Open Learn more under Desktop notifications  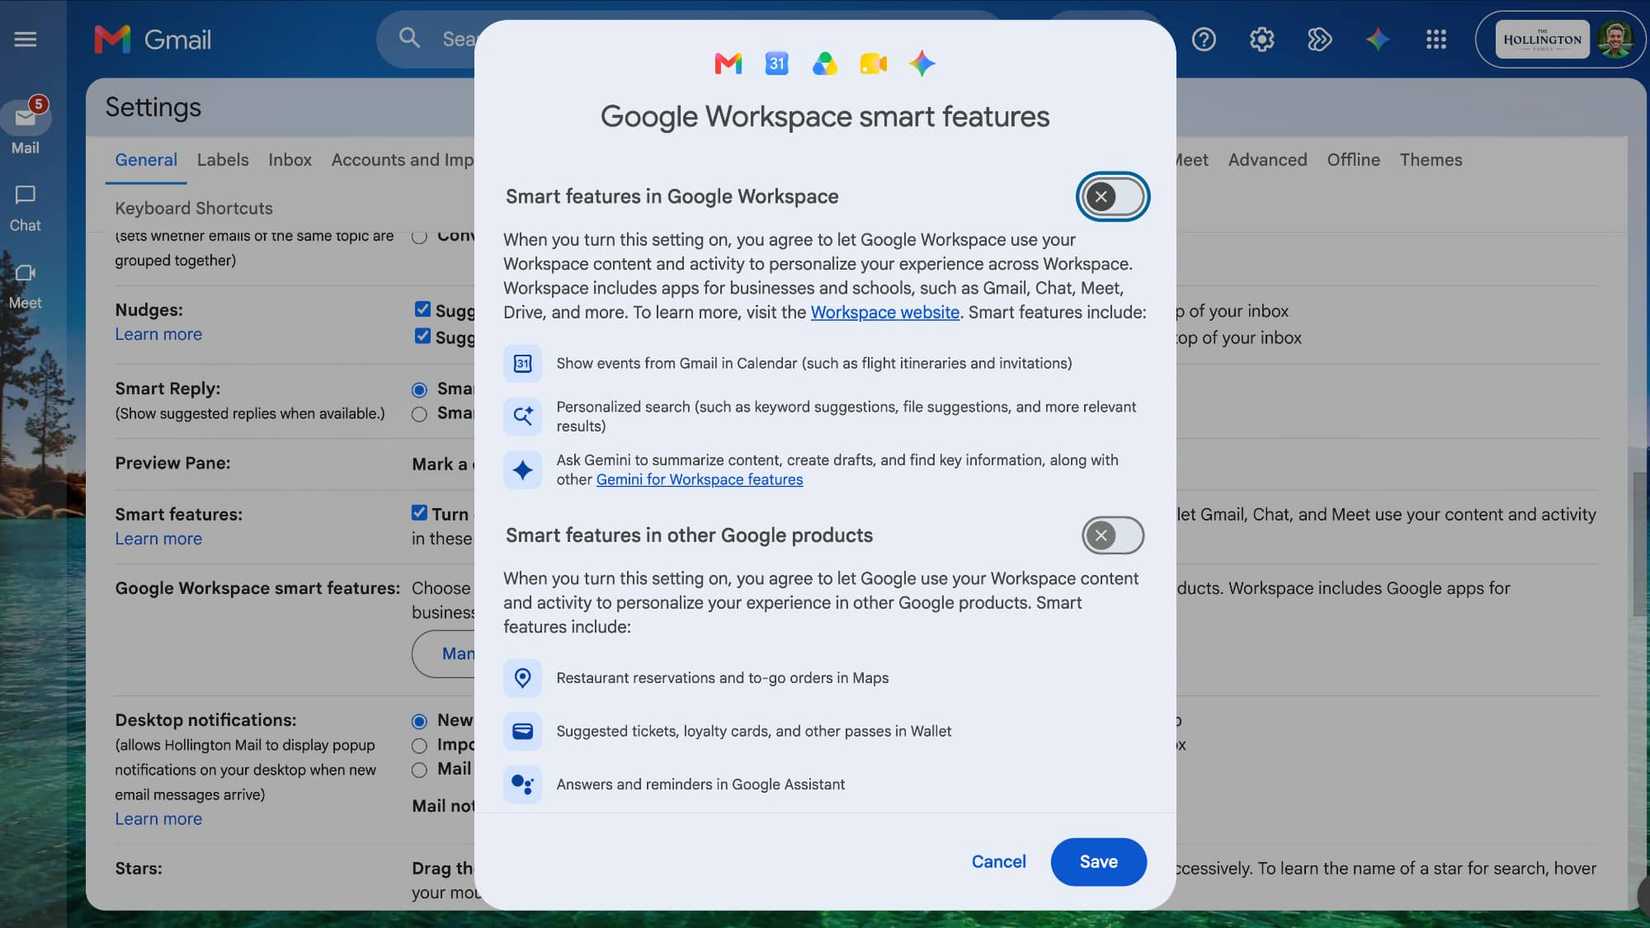pyautogui.click(x=158, y=819)
